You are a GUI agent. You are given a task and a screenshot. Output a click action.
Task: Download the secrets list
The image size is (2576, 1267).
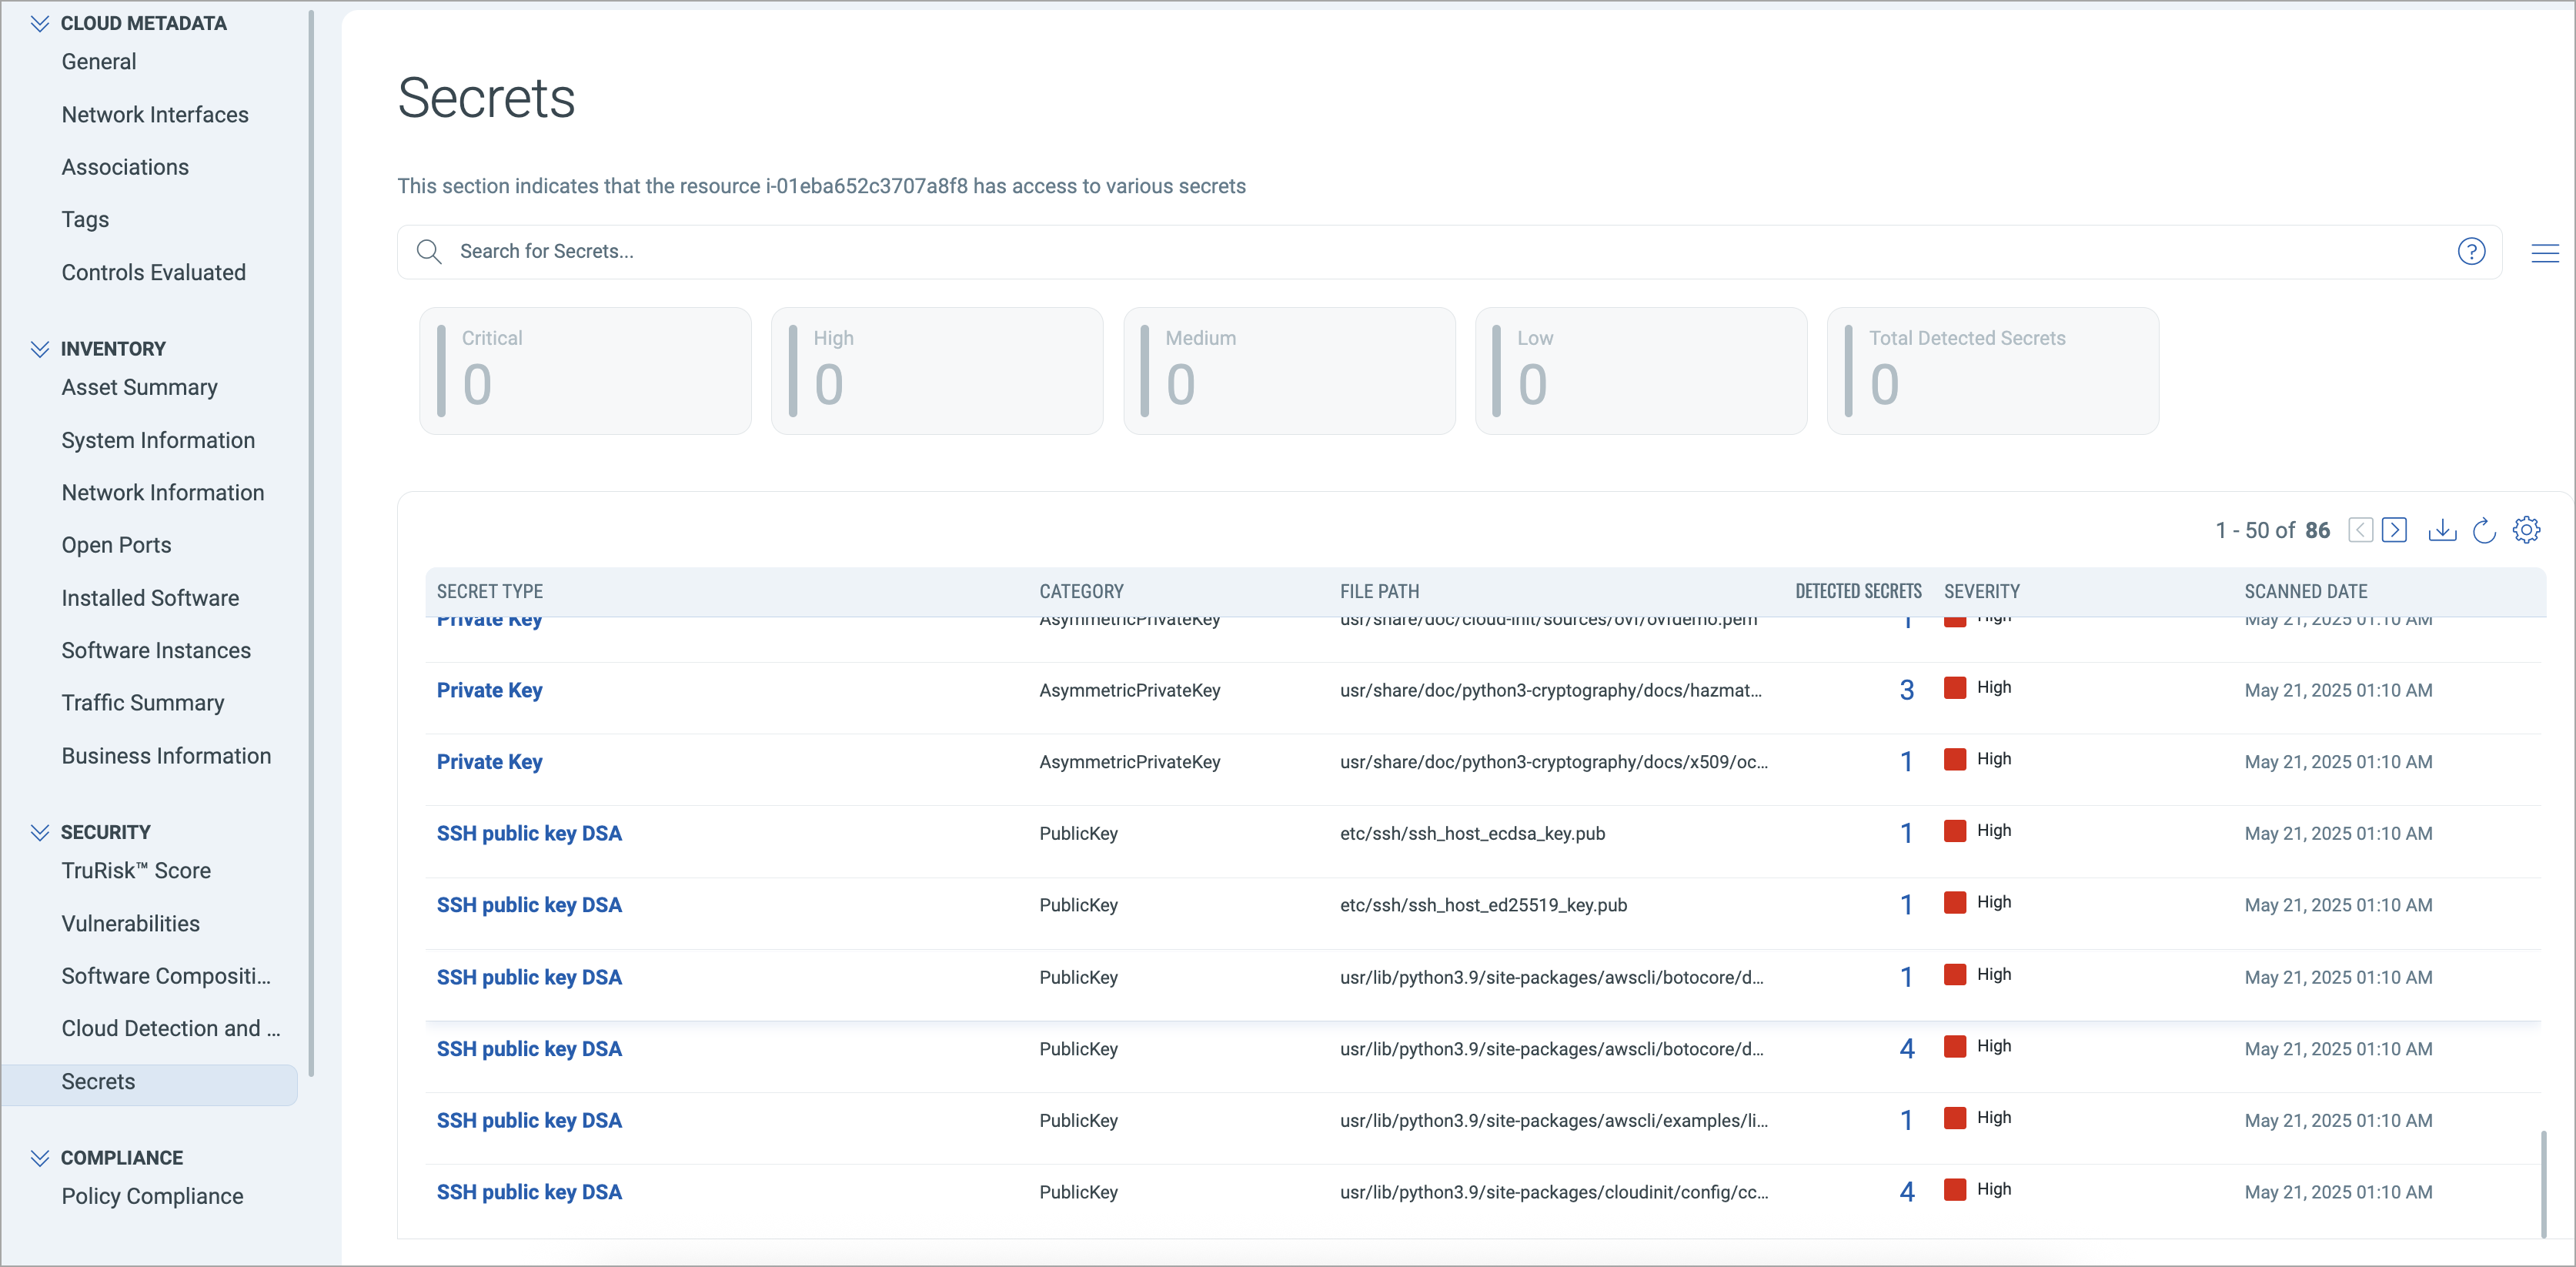[2441, 530]
